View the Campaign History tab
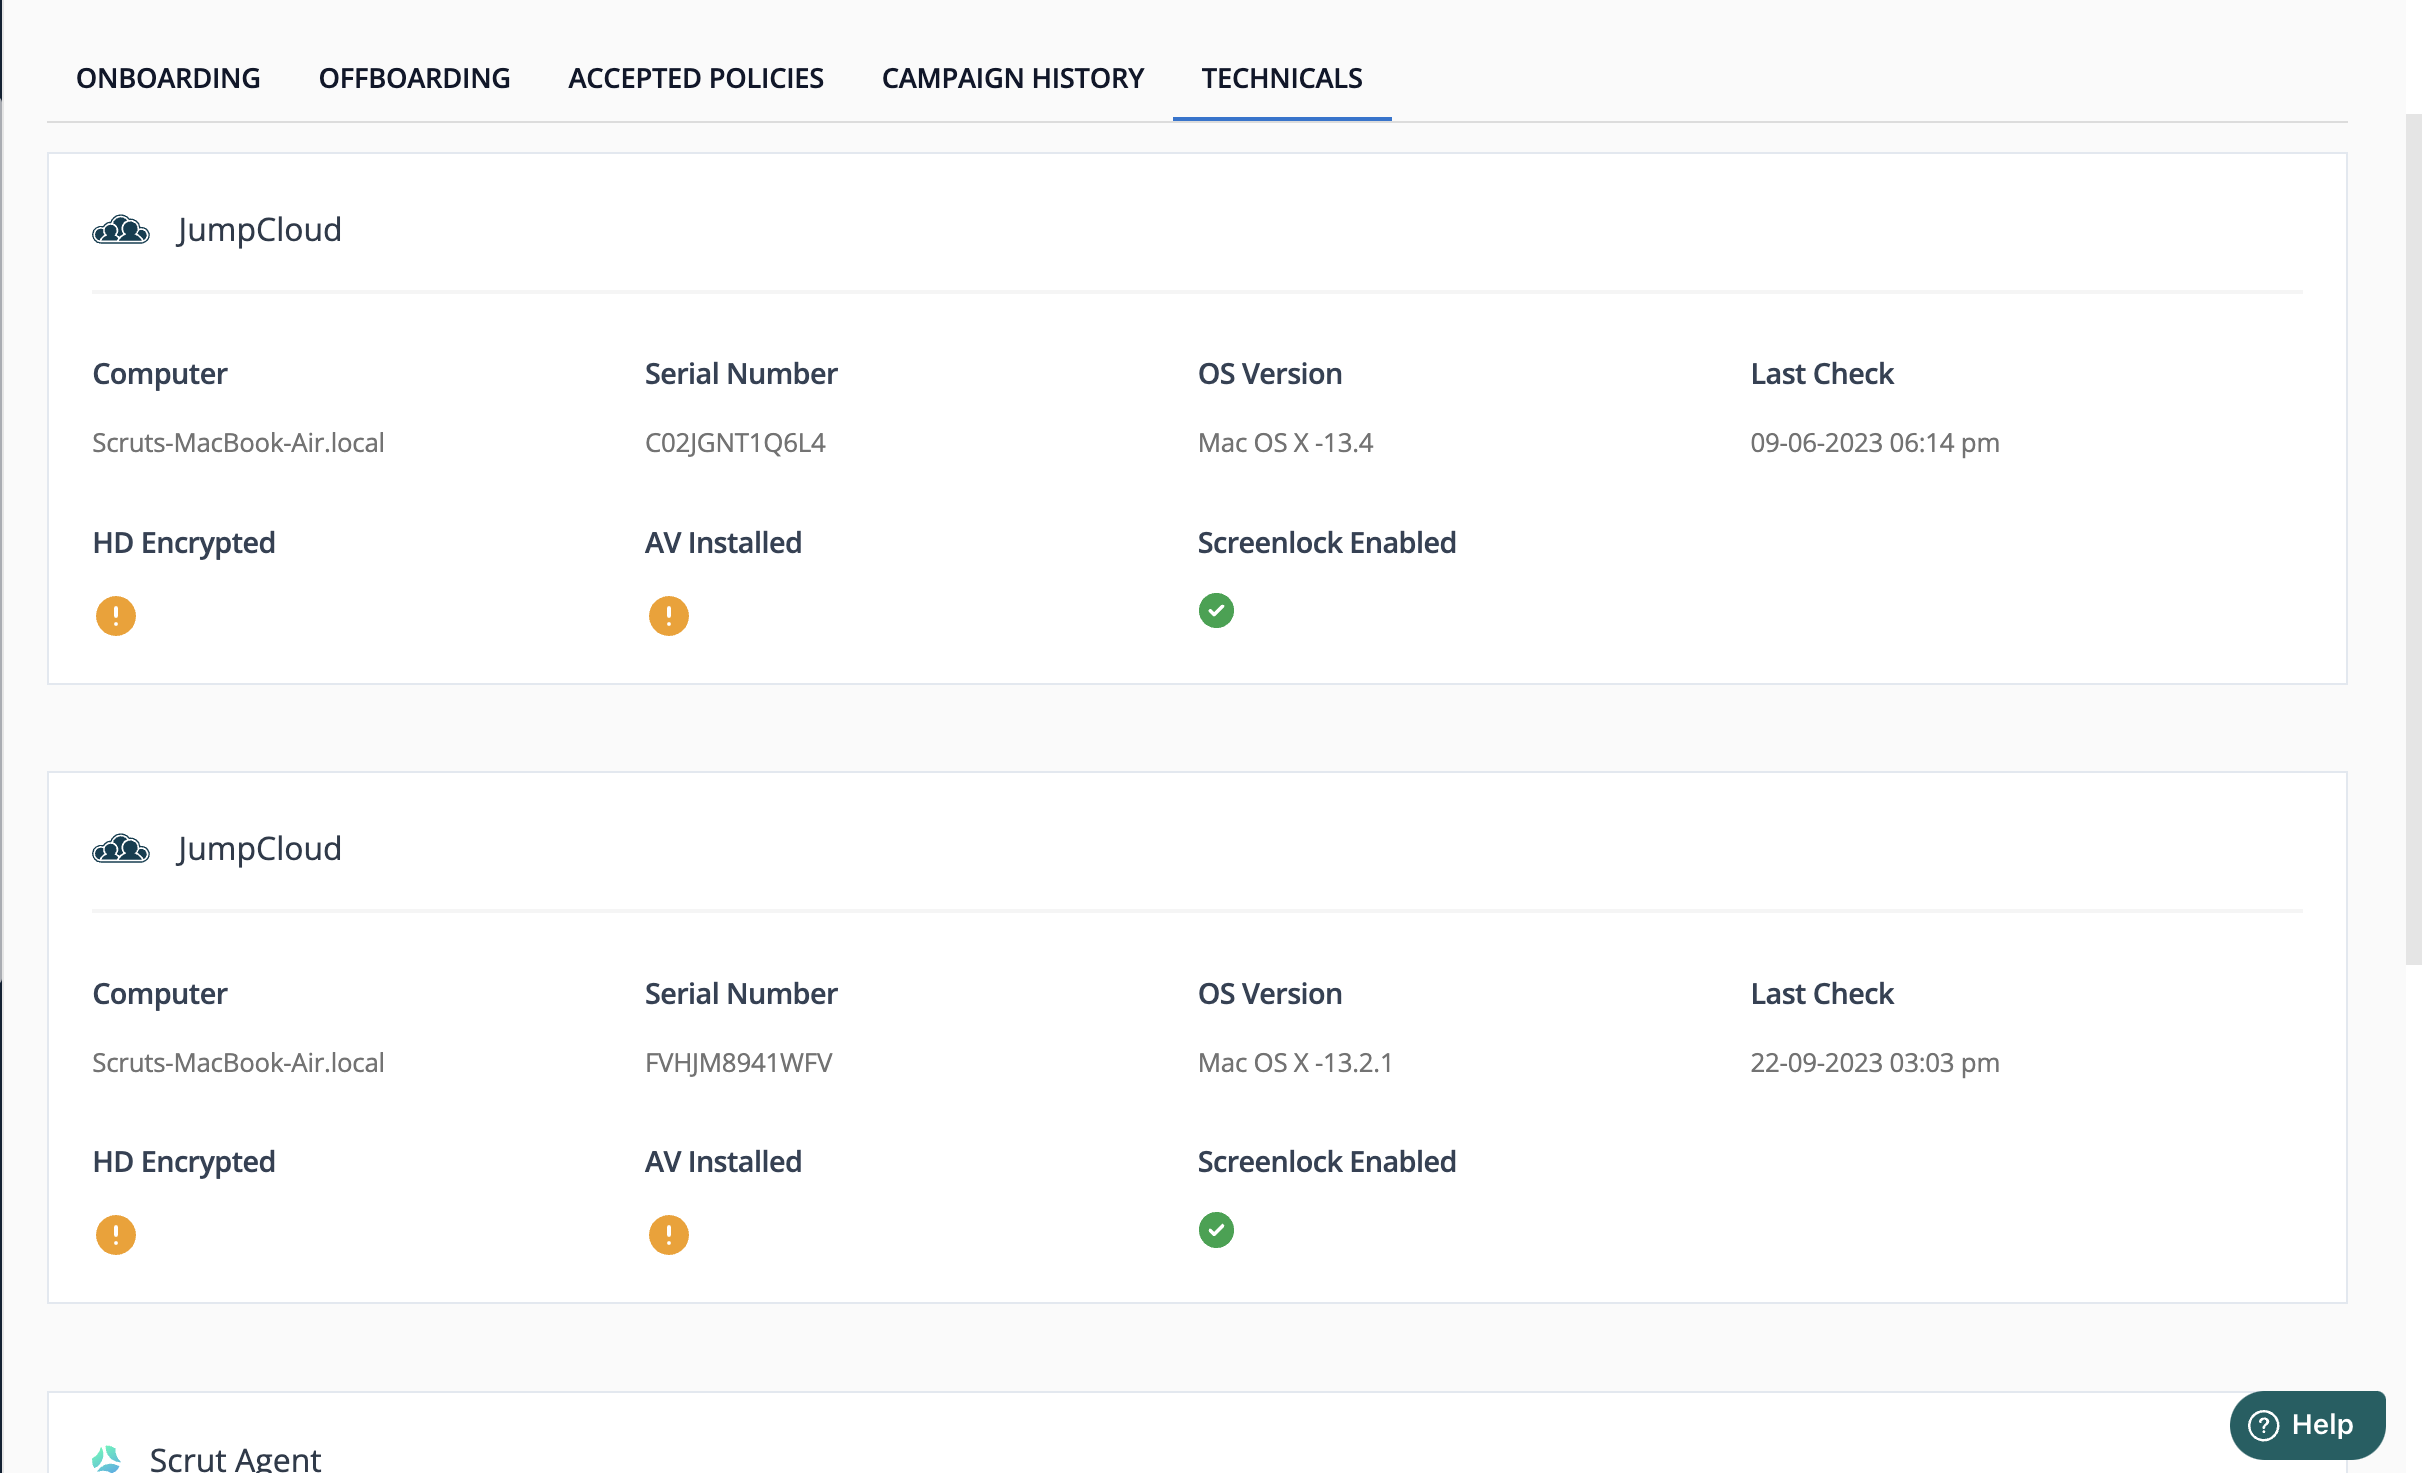This screenshot has height=1473, width=2422. [x=1012, y=78]
